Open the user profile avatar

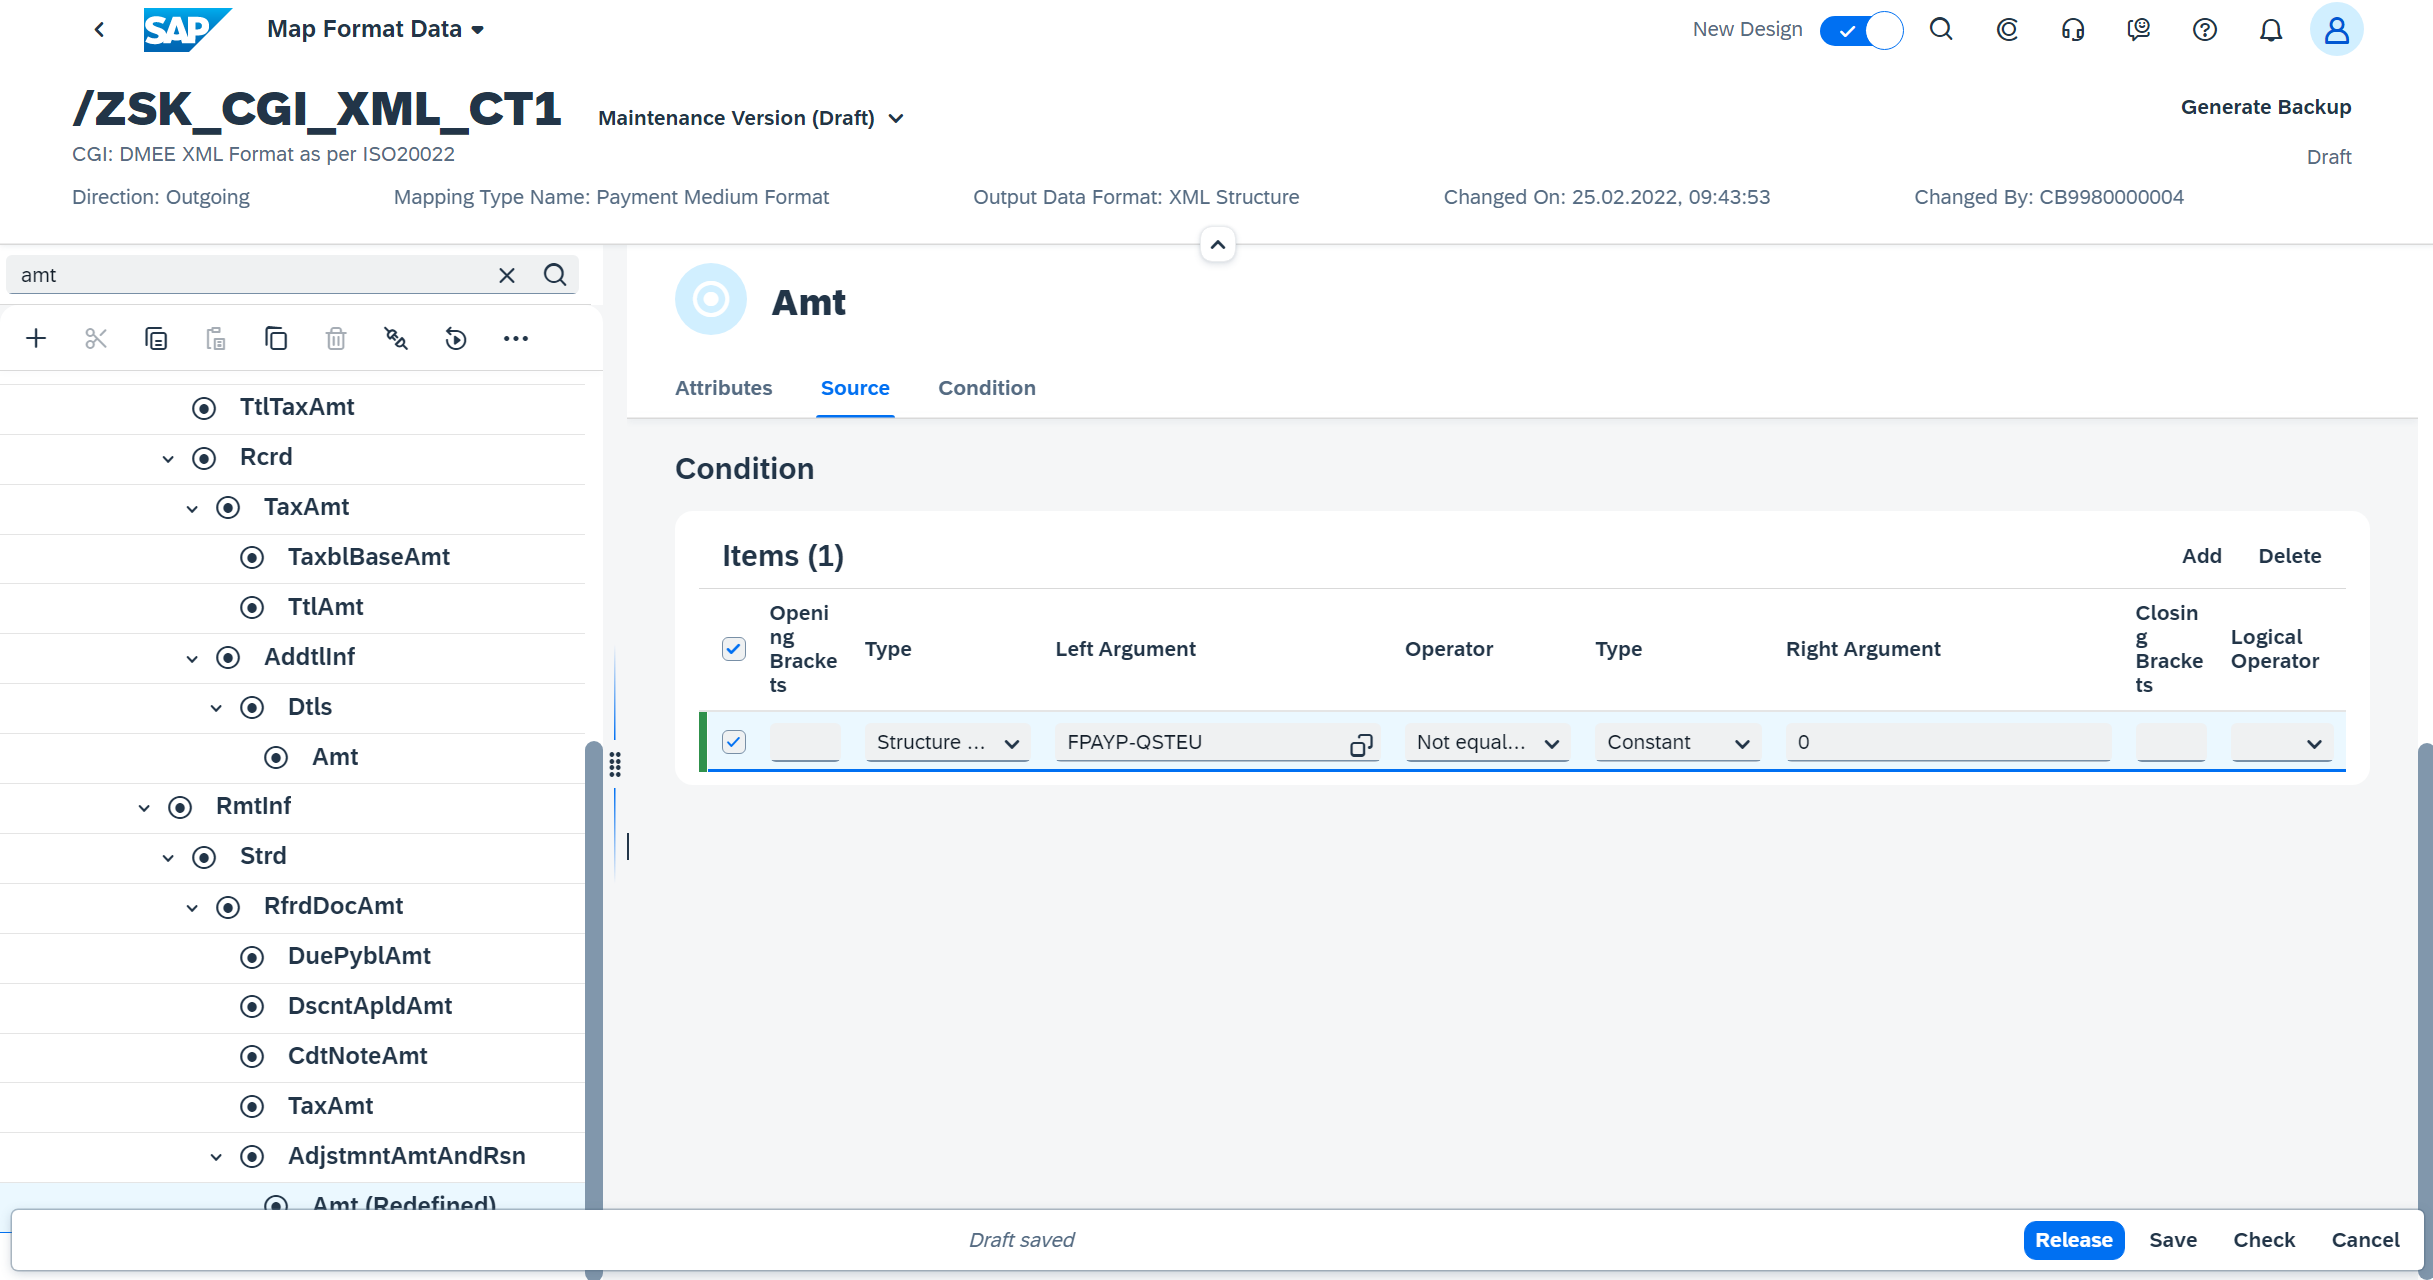tap(2337, 29)
